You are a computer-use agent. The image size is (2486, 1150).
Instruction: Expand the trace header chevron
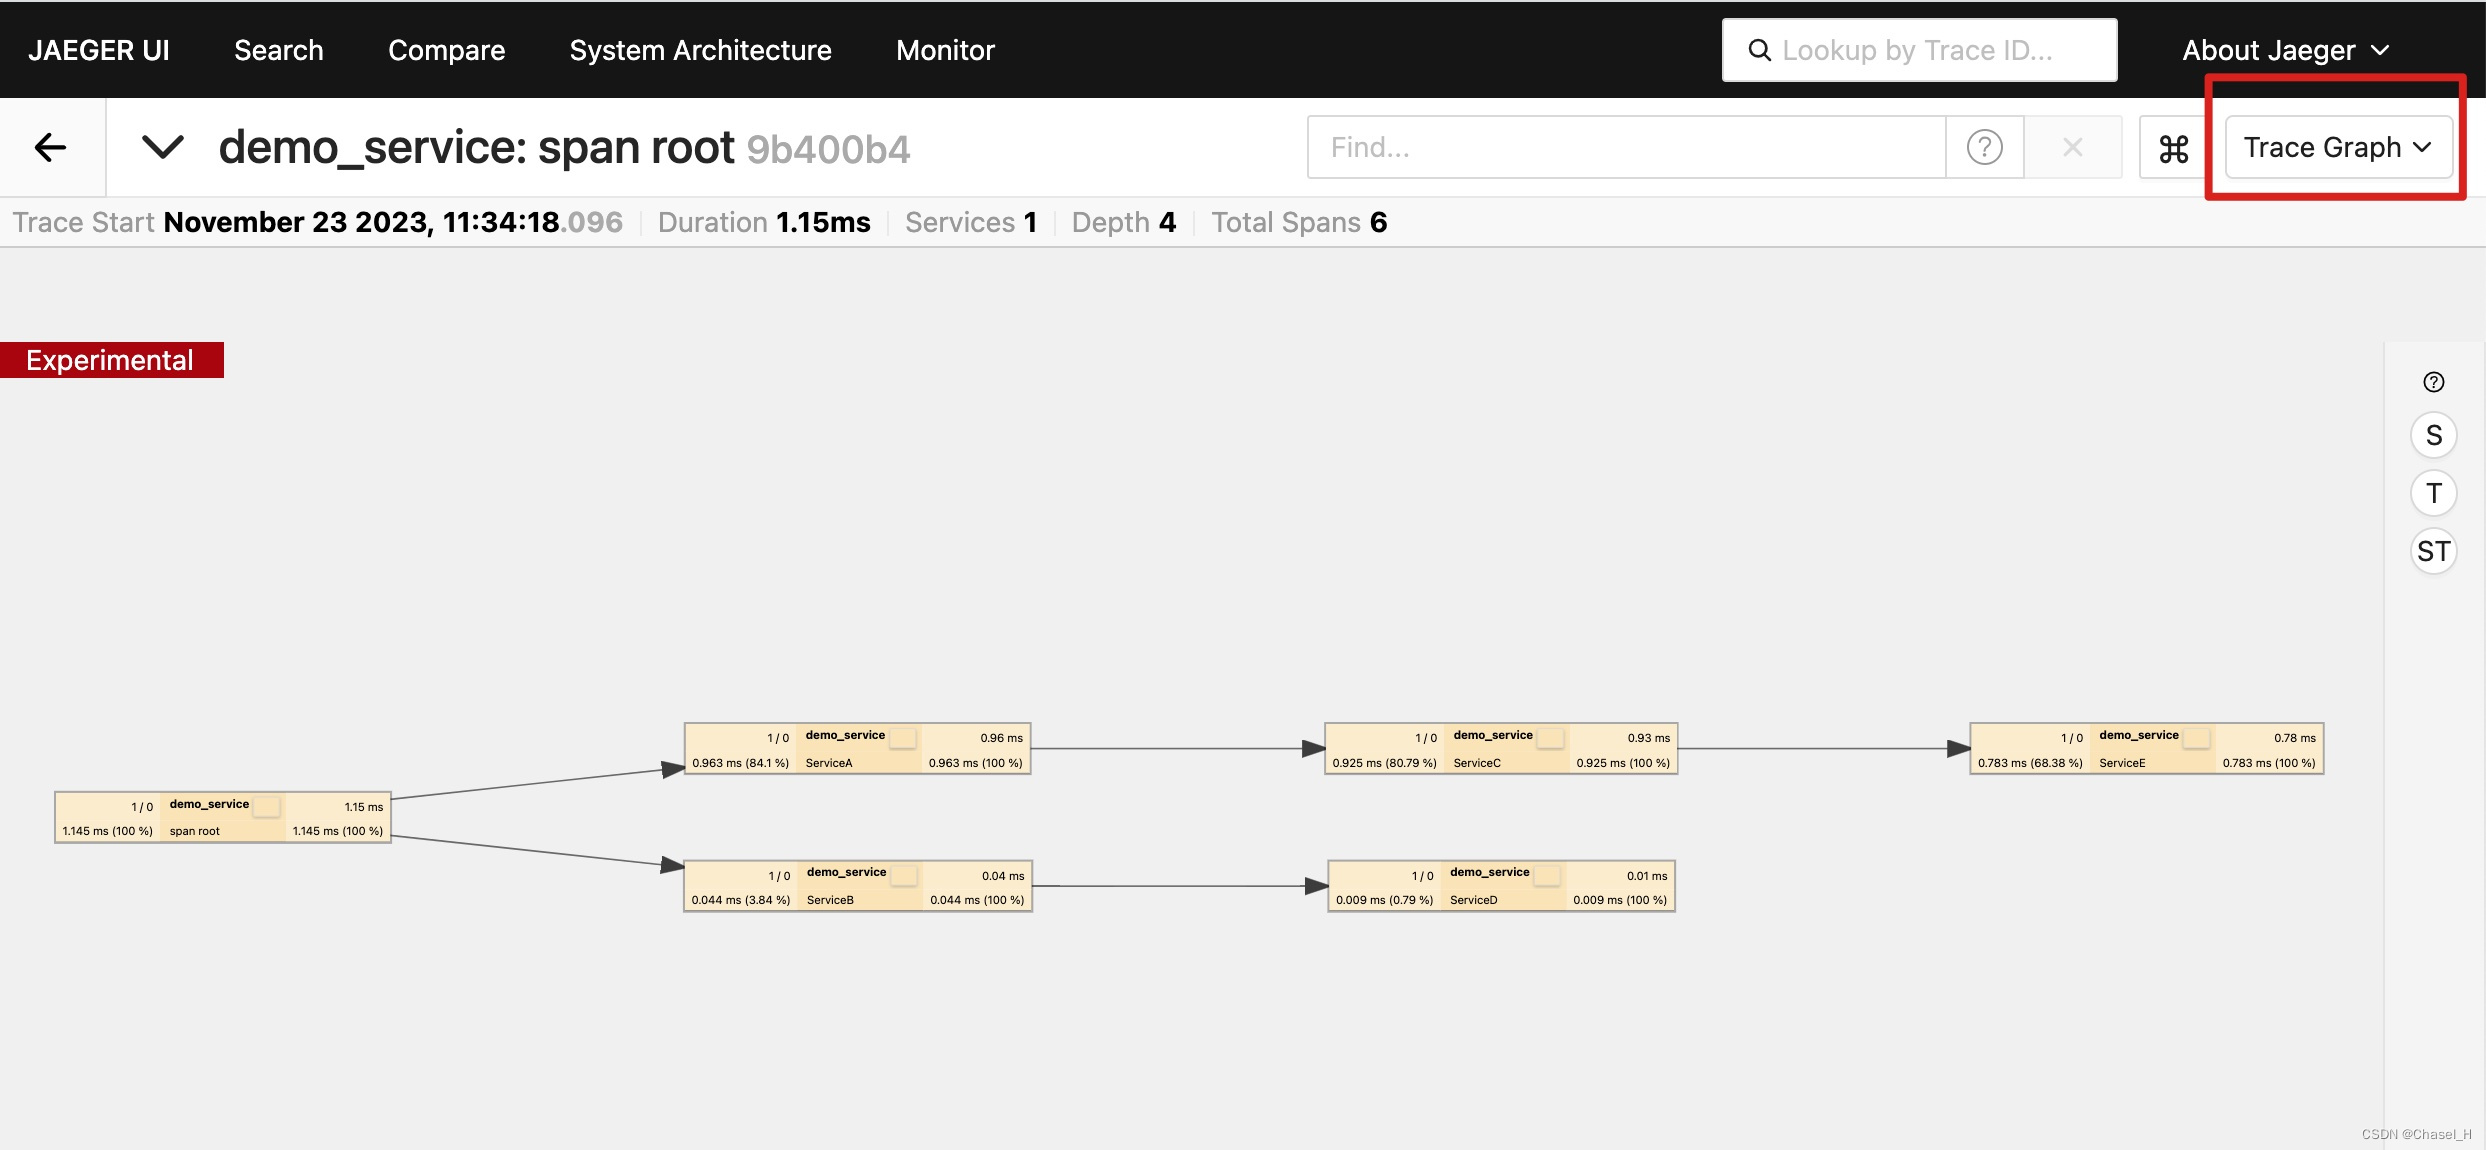(162, 148)
